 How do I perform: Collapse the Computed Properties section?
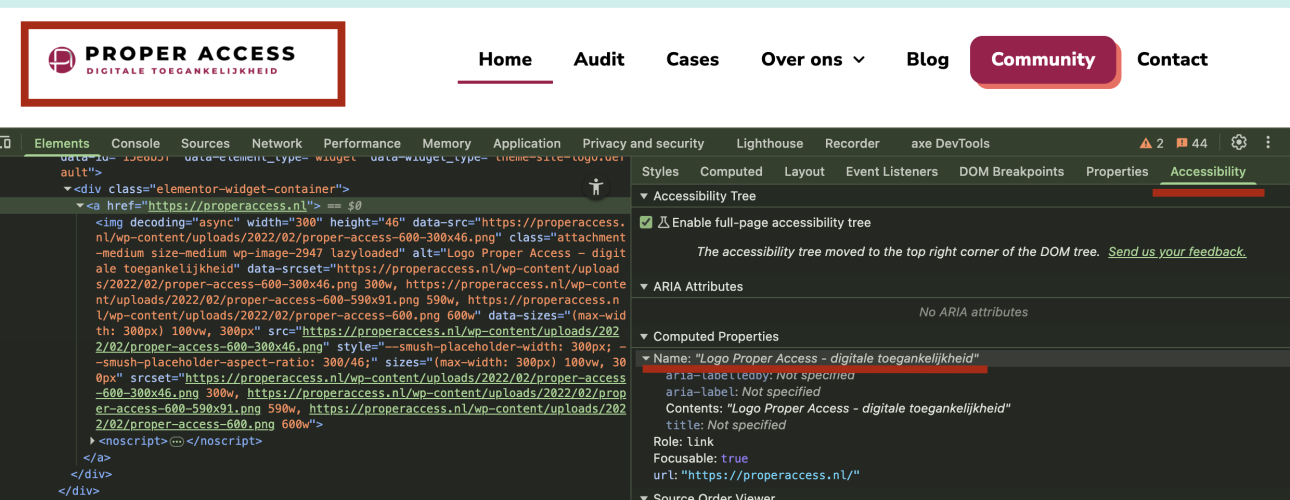(x=645, y=337)
